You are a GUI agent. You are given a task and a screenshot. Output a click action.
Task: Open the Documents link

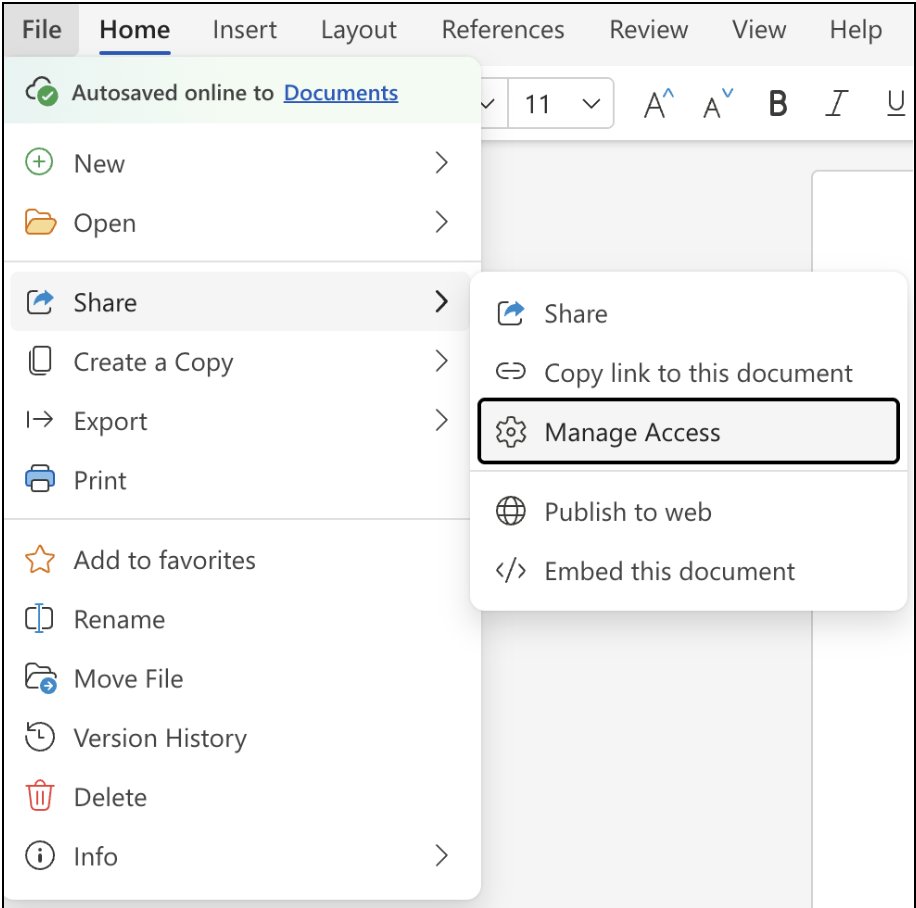point(341,92)
